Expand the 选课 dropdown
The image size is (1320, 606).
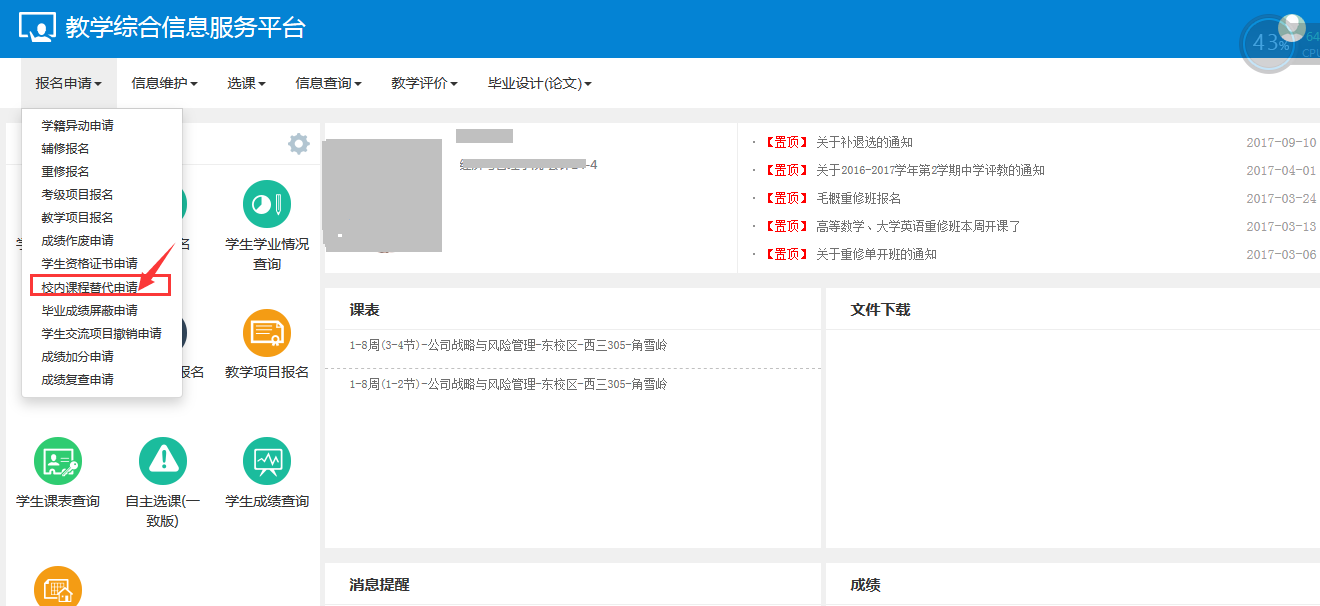(246, 83)
